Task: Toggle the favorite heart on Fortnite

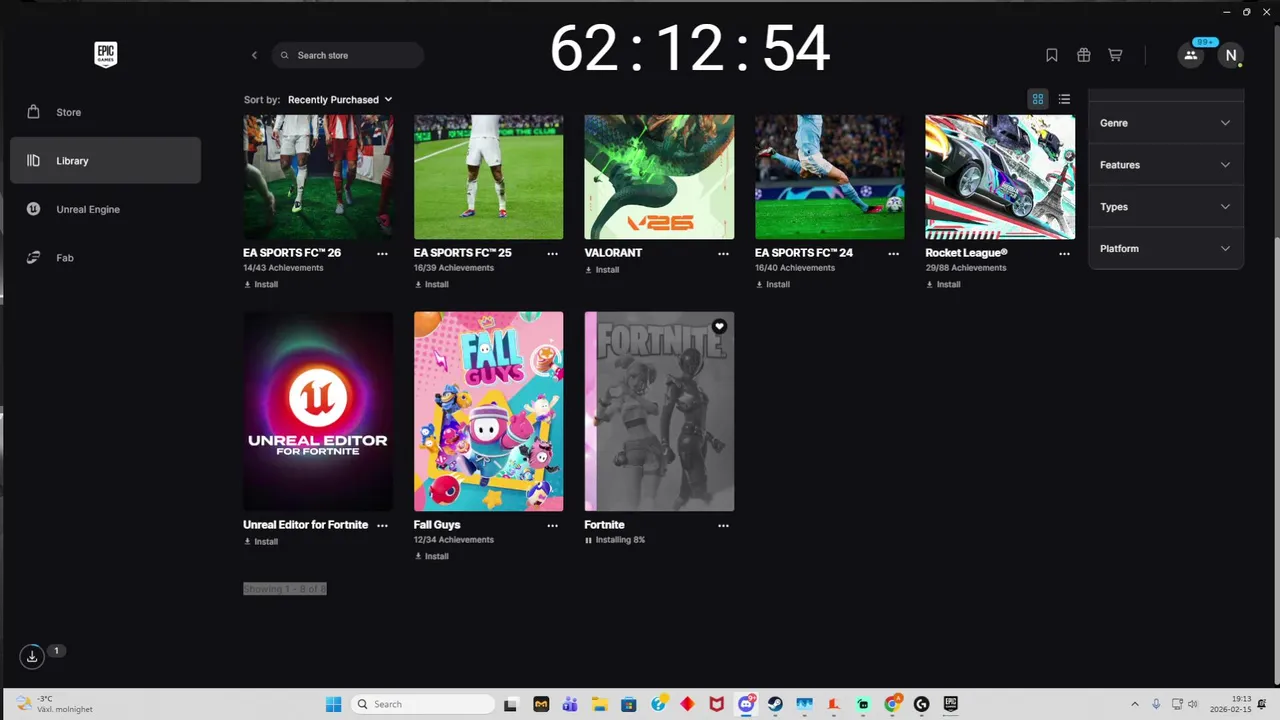Action: coord(719,326)
